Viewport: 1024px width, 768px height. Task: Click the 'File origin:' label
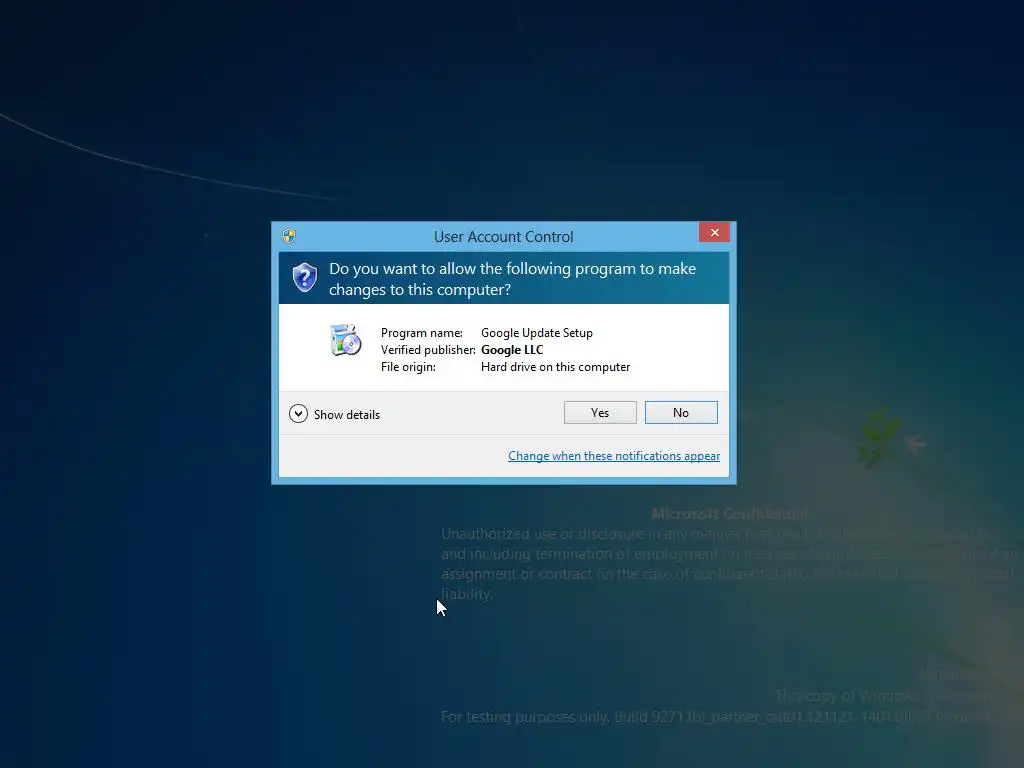click(x=408, y=367)
